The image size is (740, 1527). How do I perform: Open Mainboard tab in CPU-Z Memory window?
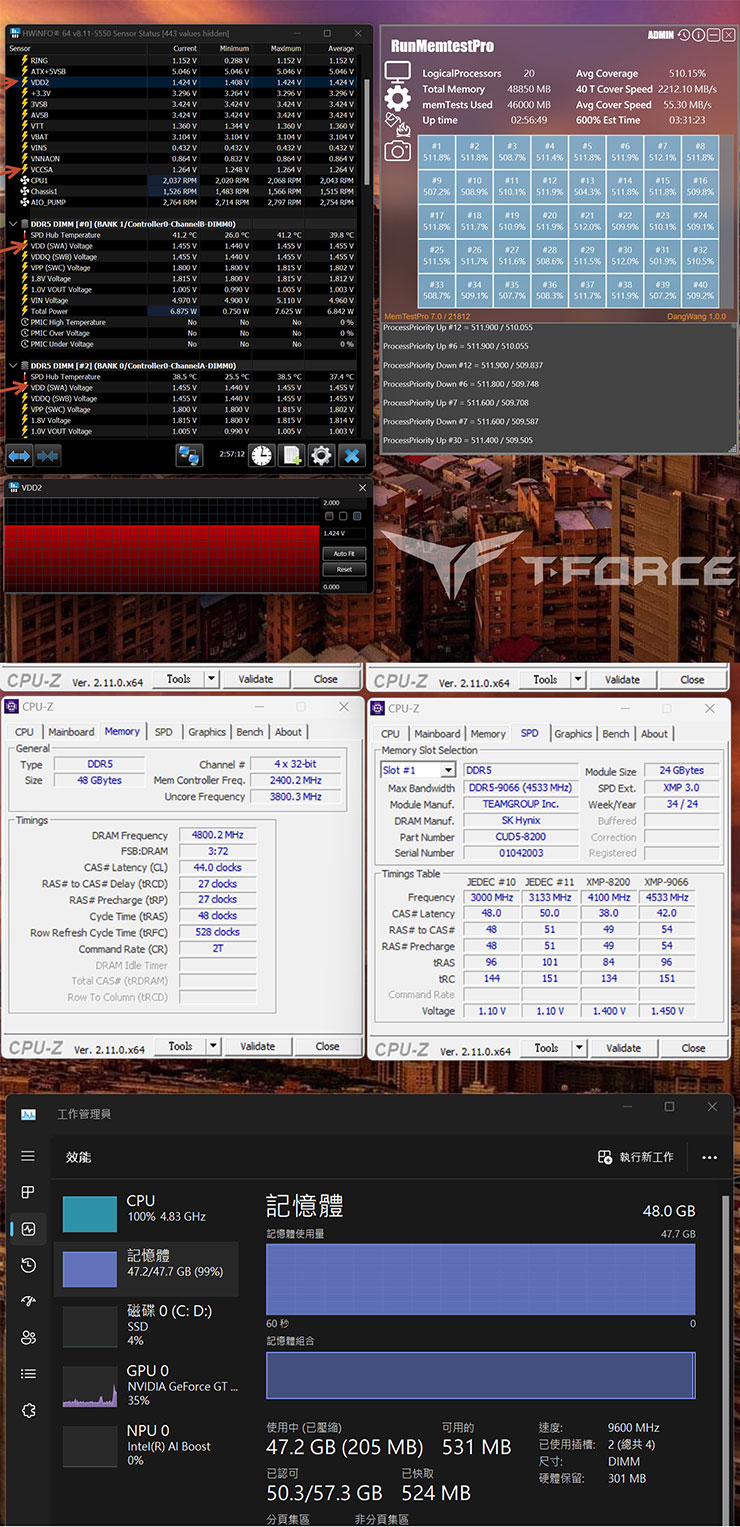71,732
